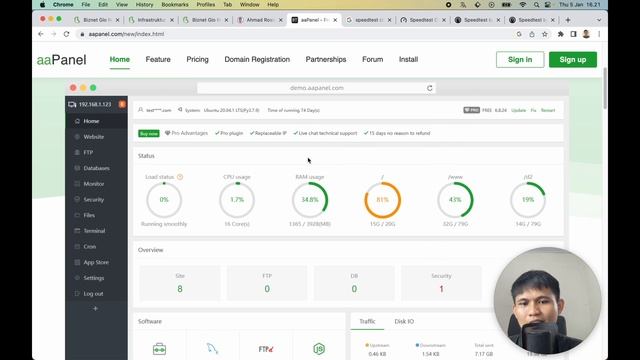Switch to the Disk IO tab

click(x=404, y=322)
